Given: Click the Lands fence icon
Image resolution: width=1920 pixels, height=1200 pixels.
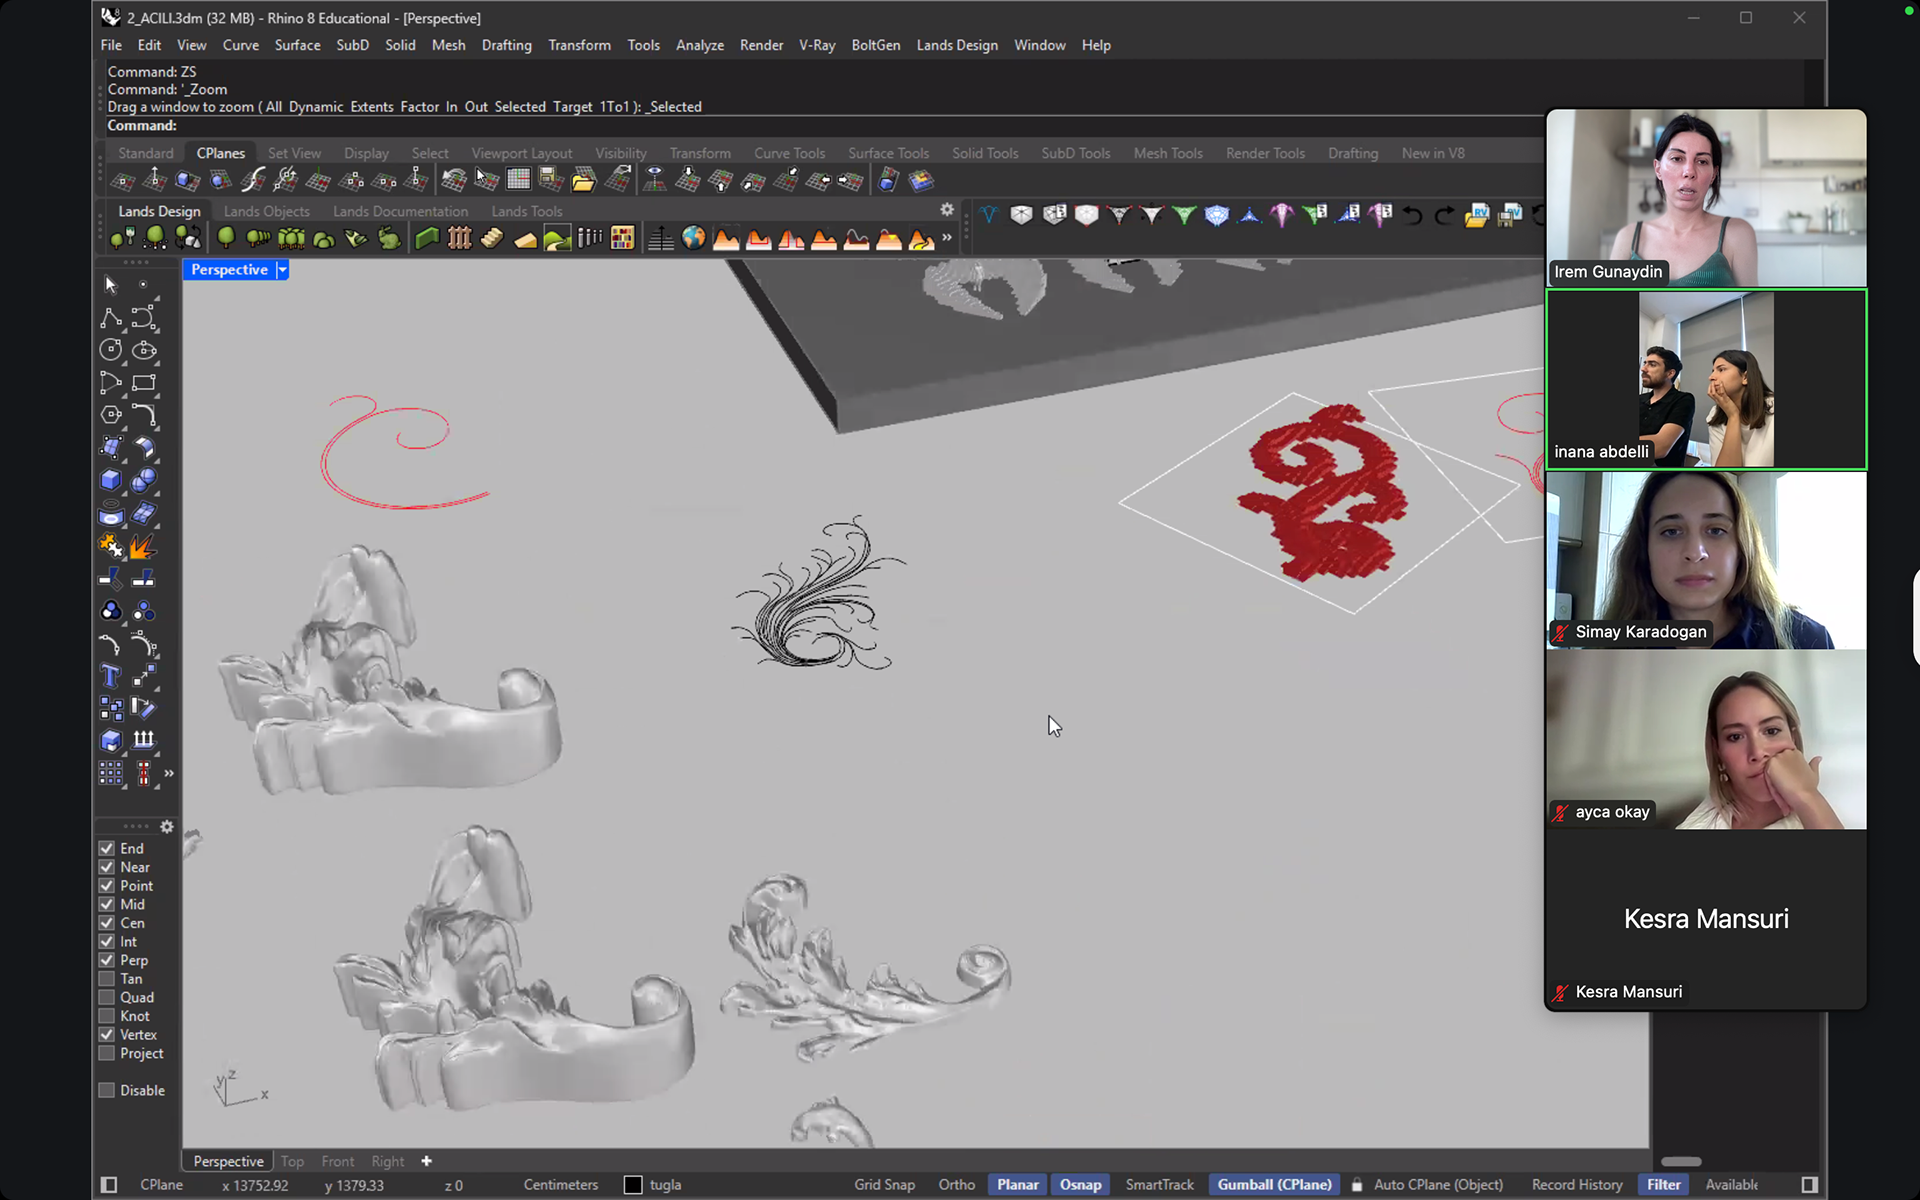Looking at the screenshot, I should pos(460,238).
